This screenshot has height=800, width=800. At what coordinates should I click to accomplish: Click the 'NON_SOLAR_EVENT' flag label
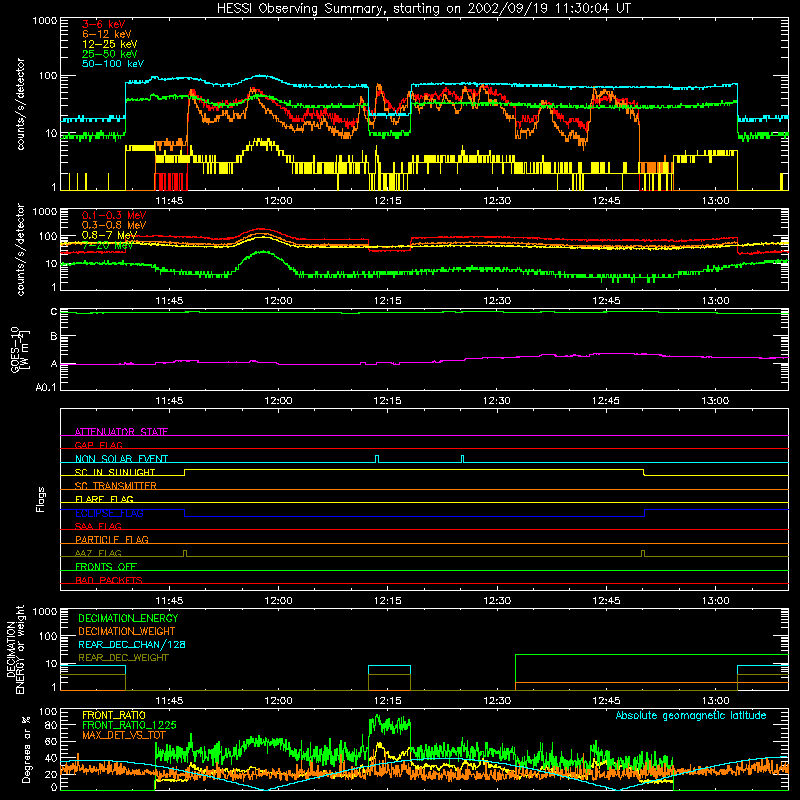(x=121, y=459)
